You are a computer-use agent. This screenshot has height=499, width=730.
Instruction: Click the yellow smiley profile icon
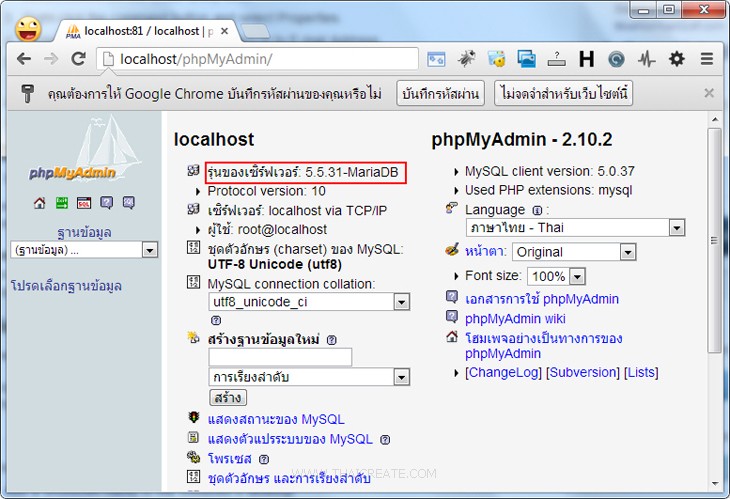point(28,29)
